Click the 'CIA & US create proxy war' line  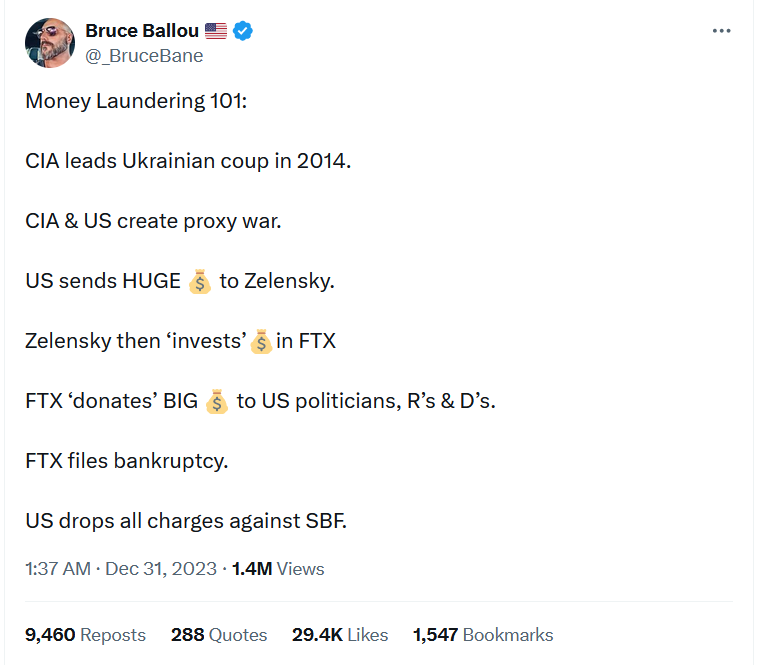click(x=153, y=222)
